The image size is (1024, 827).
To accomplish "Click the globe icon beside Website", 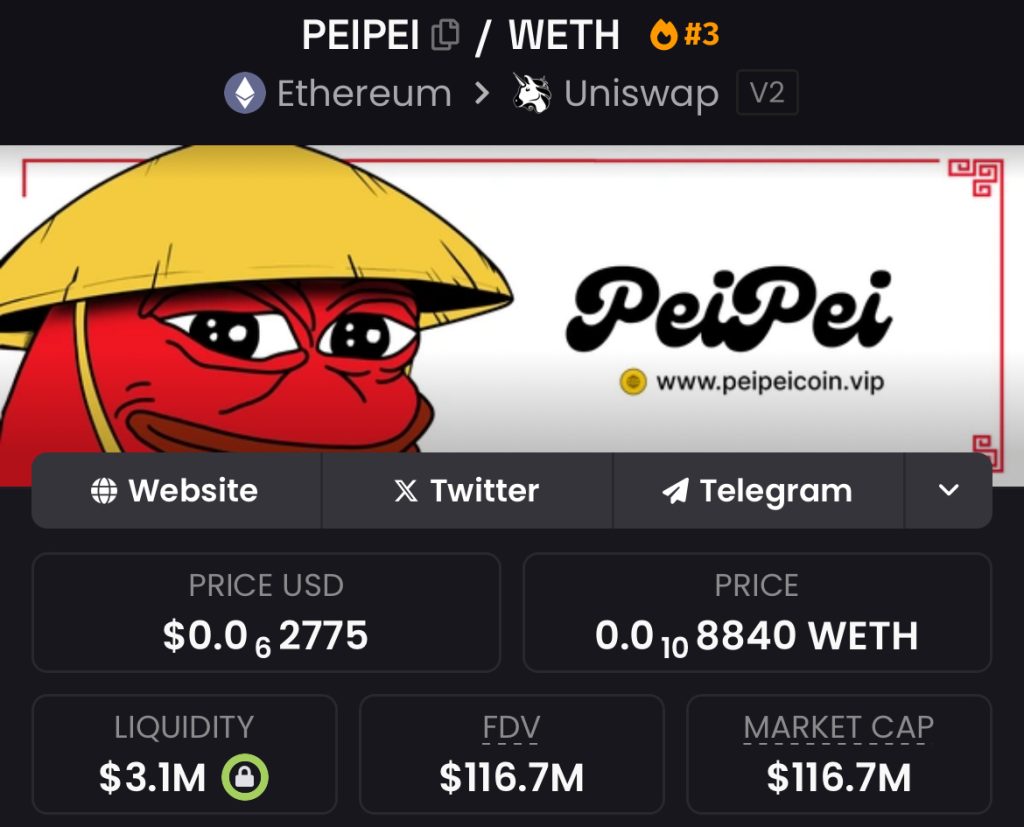I will click(x=104, y=491).
